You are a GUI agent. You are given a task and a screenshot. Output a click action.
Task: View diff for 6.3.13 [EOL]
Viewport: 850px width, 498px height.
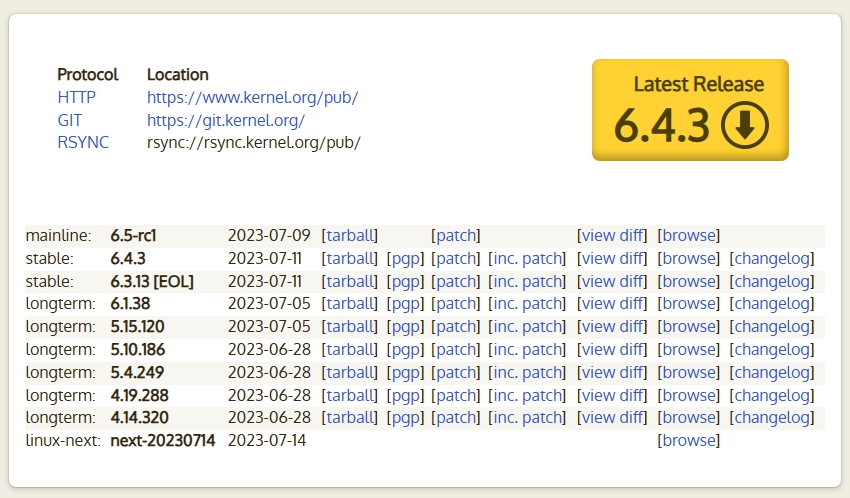(x=612, y=282)
